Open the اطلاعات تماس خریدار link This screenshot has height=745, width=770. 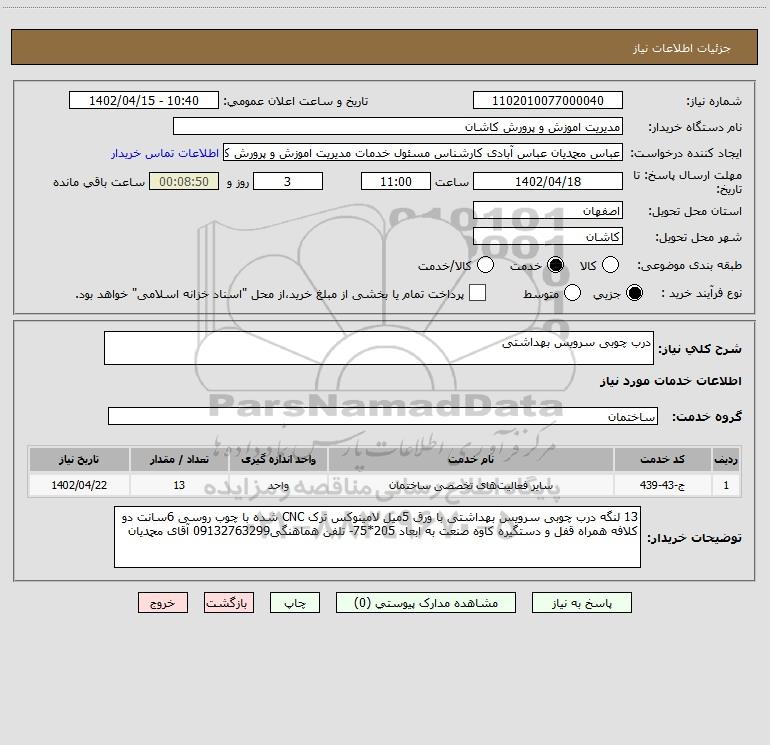(165, 153)
